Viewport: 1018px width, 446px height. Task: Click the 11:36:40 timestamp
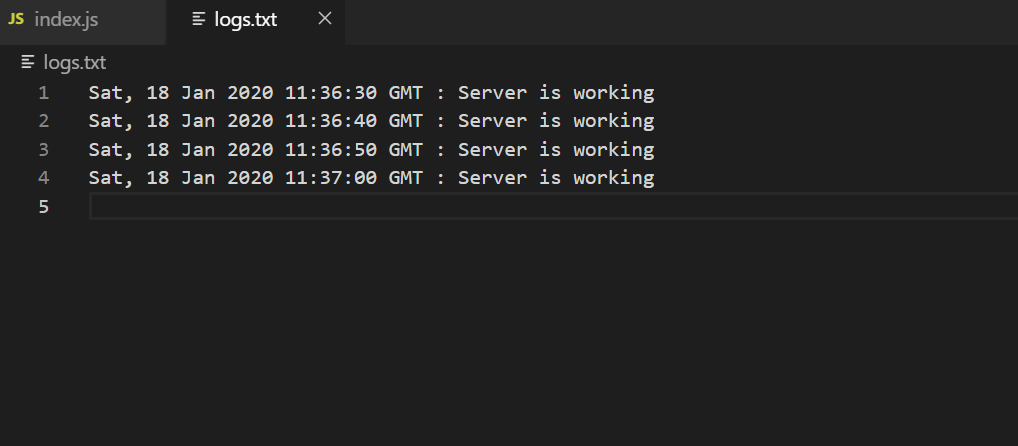pos(331,122)
